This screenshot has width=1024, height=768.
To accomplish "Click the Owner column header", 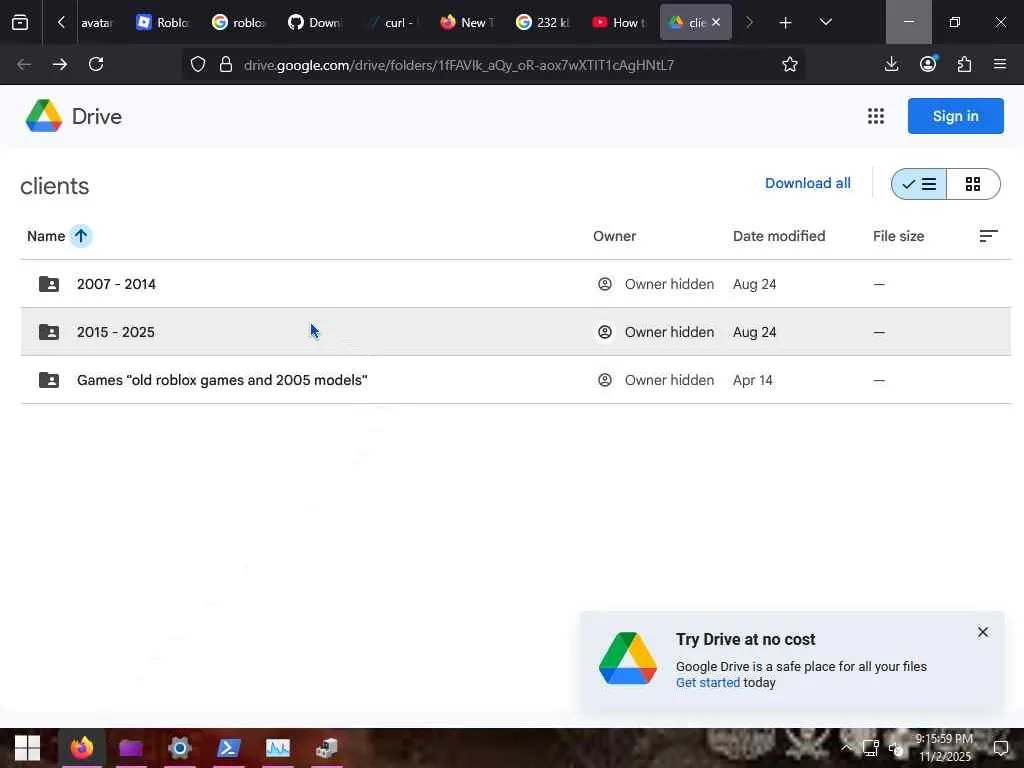I will pyautogui.click(x=615, y=236).
